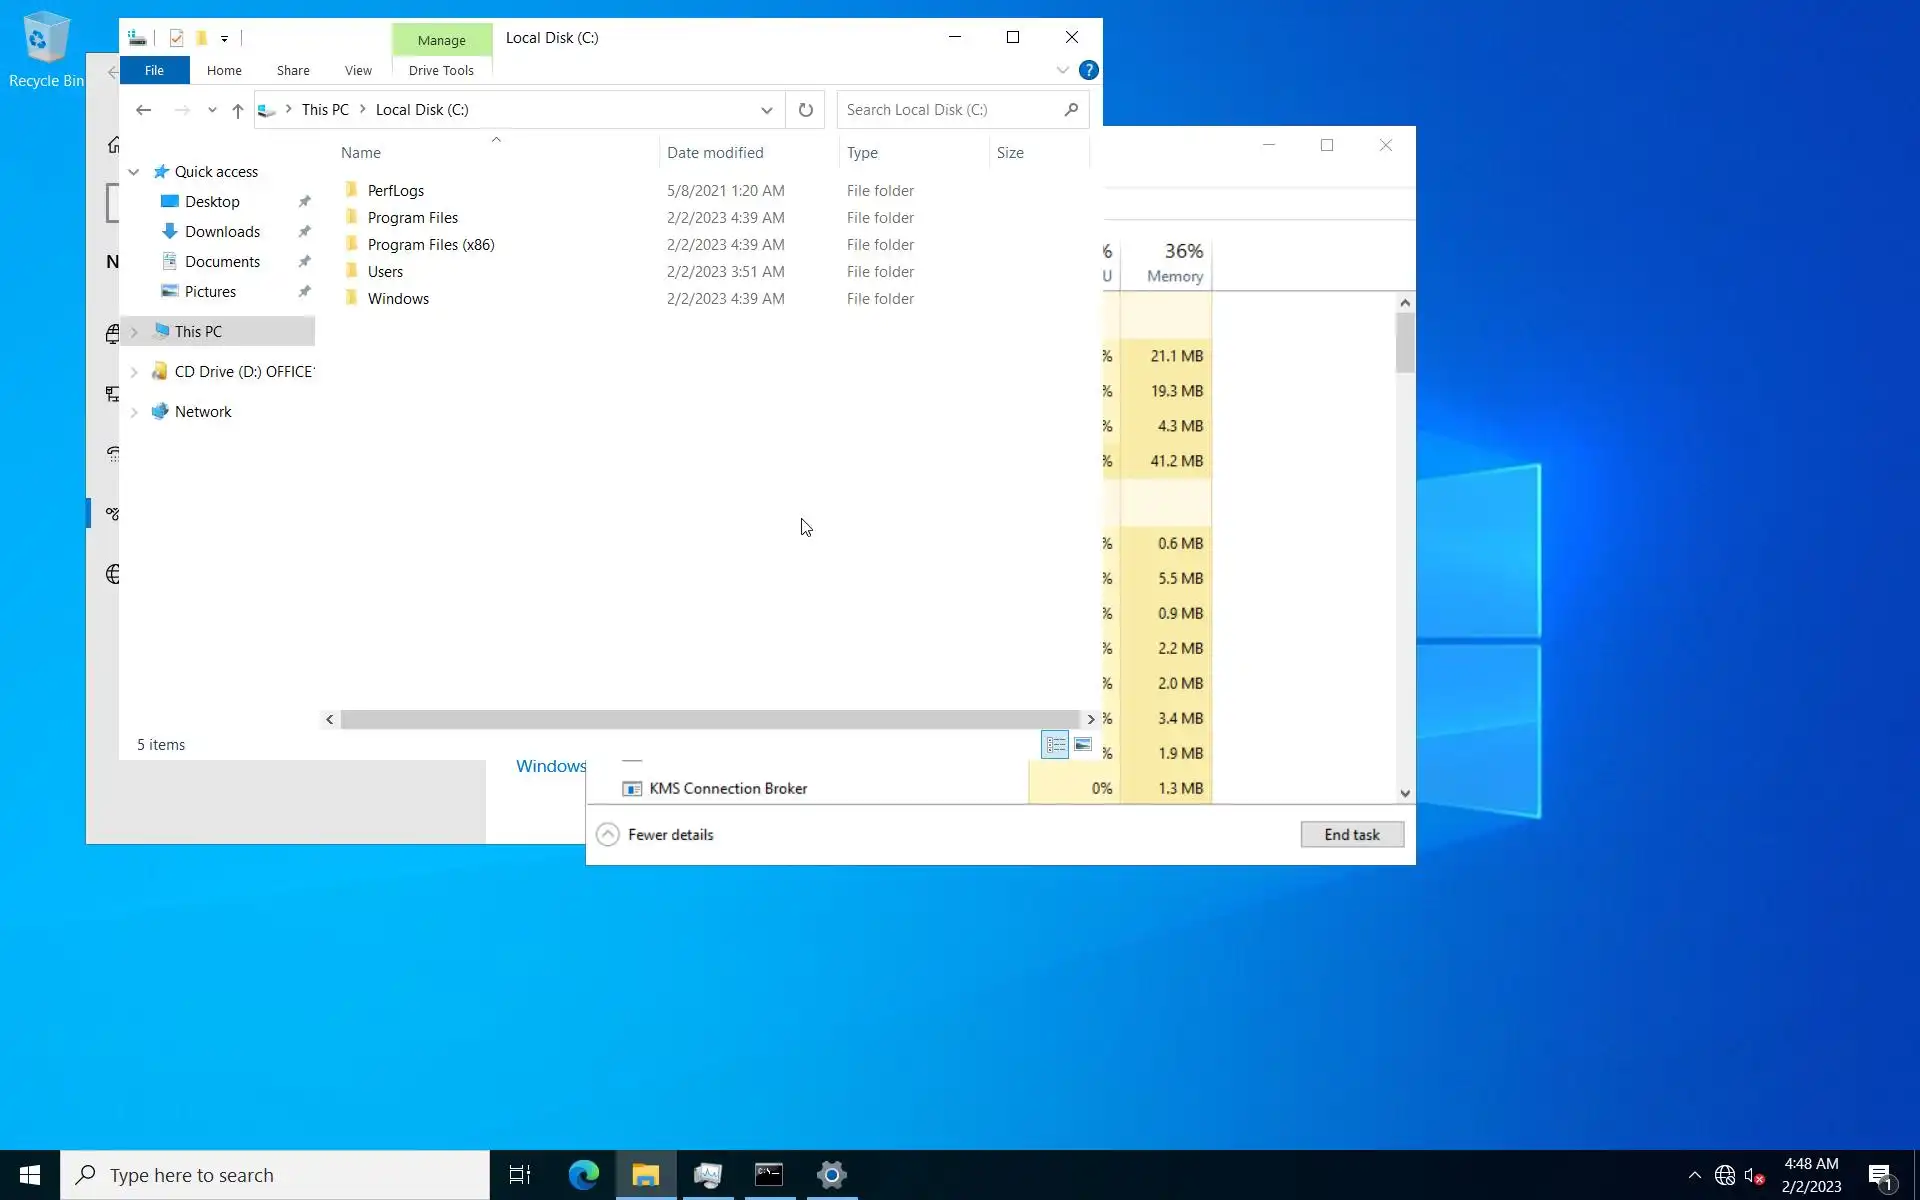Click the End task button
This screenshot has width=1920, height=1200.
click(x=1351, y=834)
